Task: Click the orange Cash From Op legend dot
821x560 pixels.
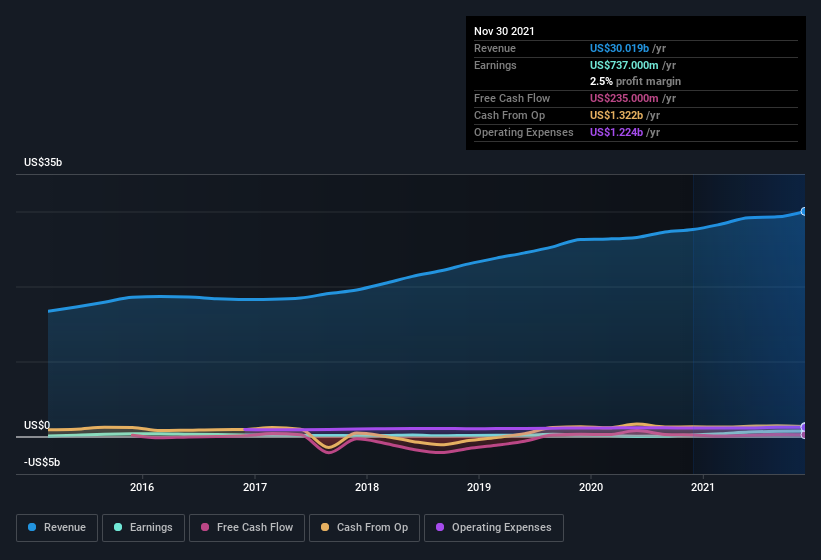Action: tap(325, 527)
